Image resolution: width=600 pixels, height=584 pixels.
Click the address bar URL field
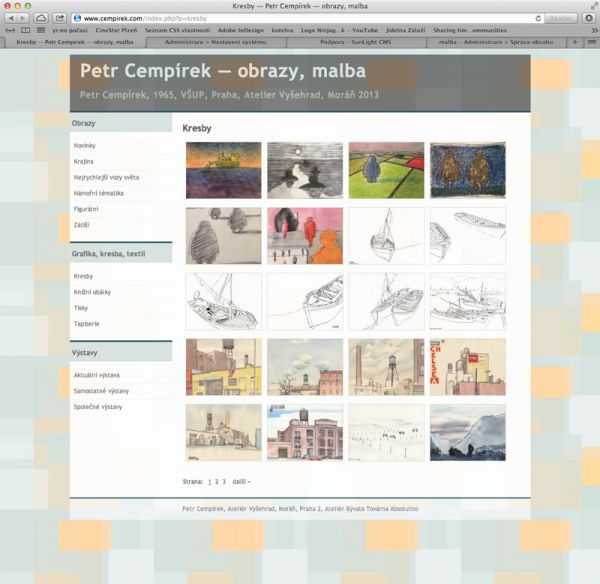point(306,18)
